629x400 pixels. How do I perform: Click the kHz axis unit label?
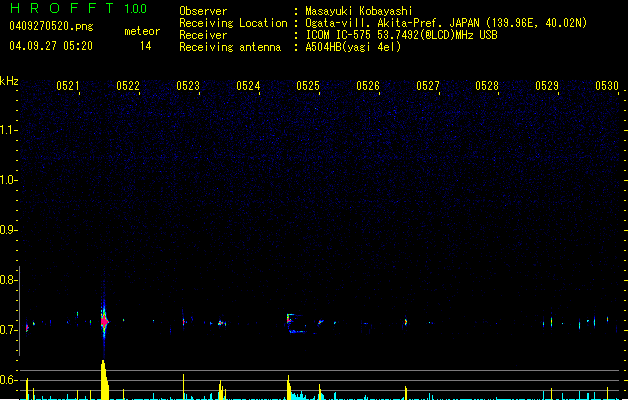point(9,81)
